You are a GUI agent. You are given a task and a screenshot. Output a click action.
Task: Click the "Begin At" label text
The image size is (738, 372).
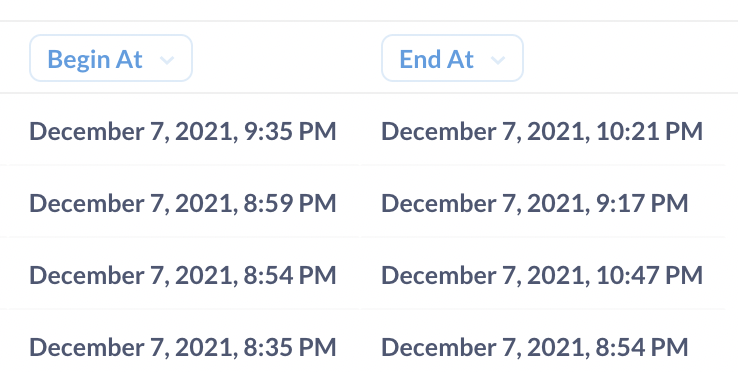(x=95, y=60)
